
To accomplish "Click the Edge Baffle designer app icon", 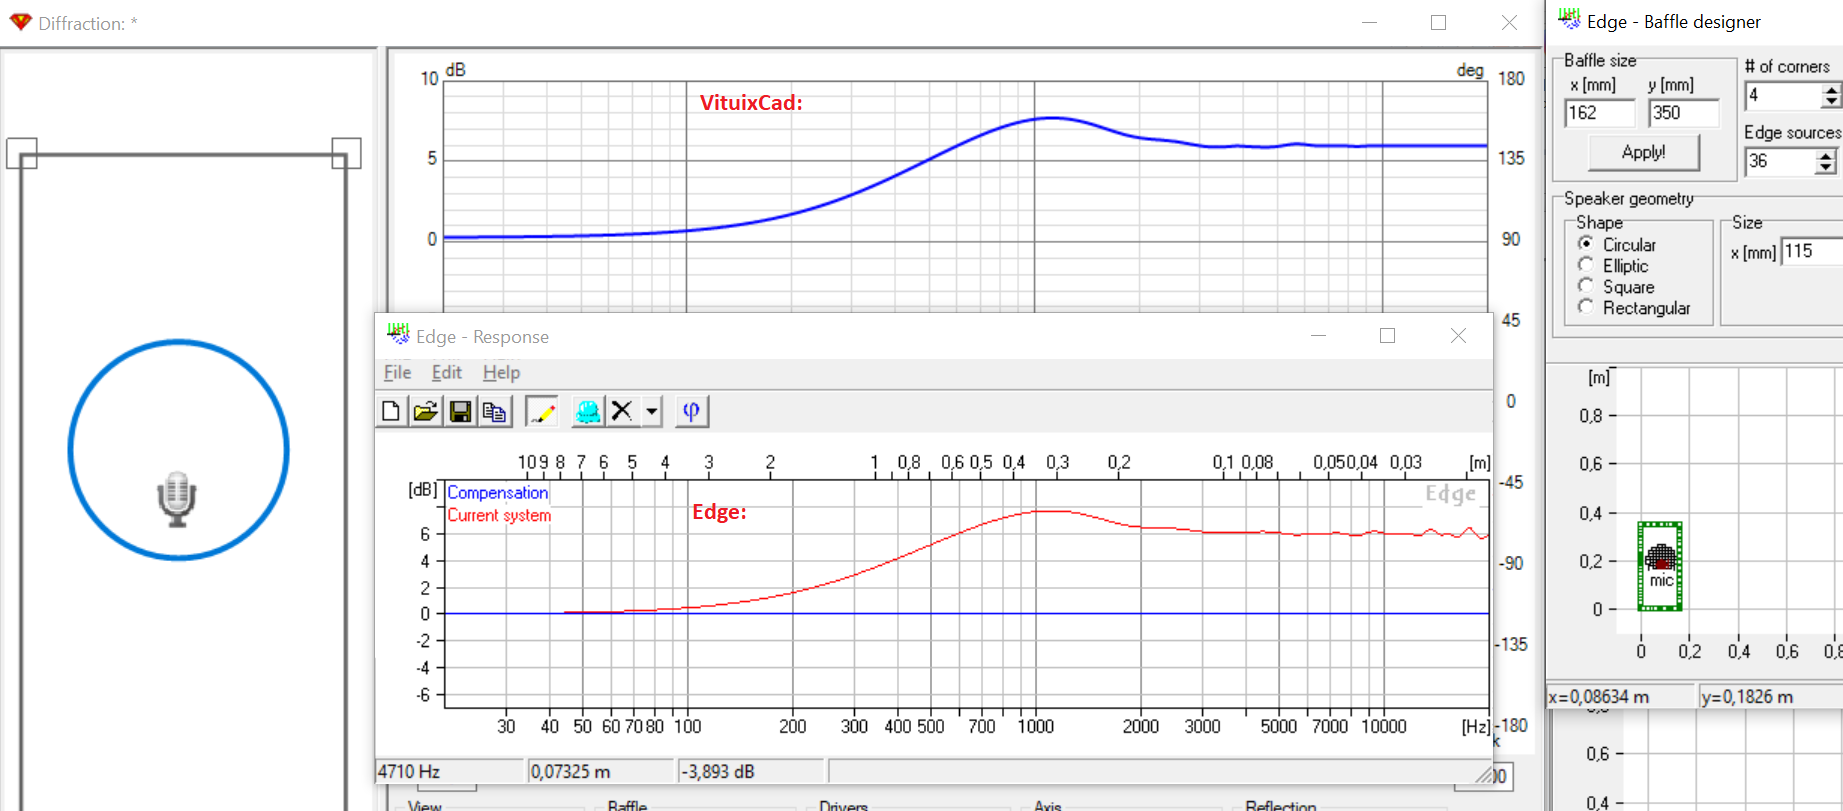I will coord(1569,20).
